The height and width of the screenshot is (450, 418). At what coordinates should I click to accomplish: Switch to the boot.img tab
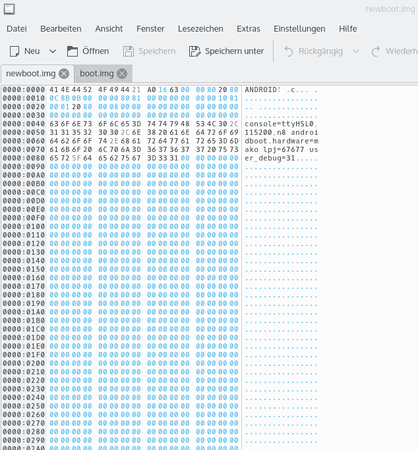97,73
